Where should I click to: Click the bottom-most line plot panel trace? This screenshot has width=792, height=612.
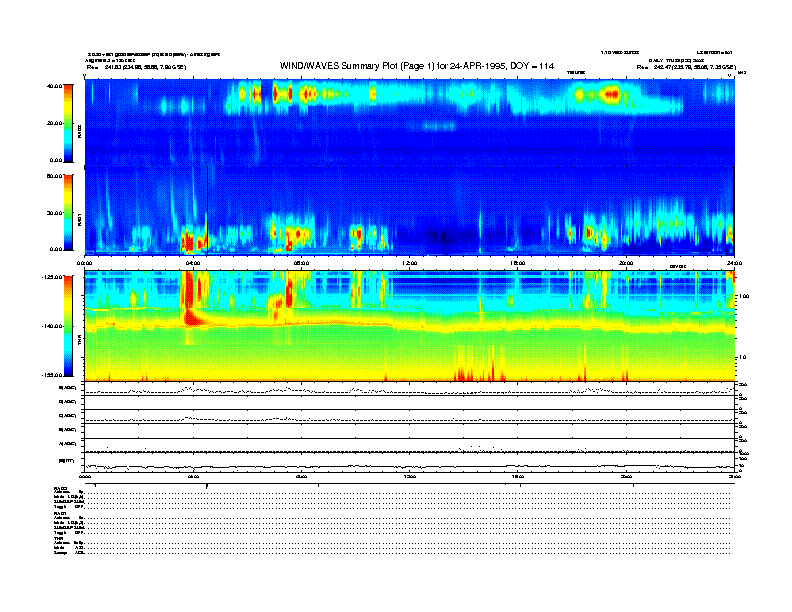[x=409, y=467]
